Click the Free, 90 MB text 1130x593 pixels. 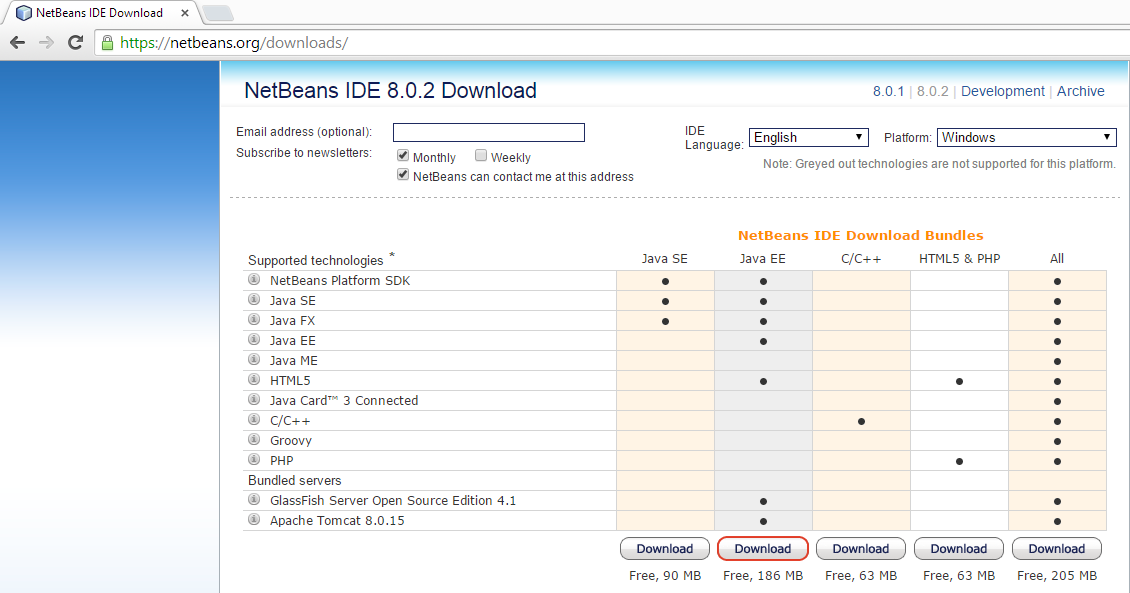[664, 576]
